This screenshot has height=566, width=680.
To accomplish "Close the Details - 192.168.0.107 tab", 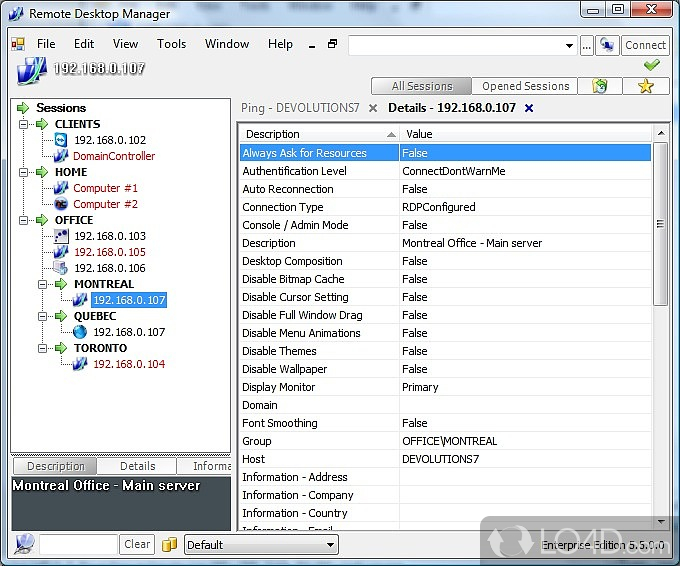I will [529, 108].
